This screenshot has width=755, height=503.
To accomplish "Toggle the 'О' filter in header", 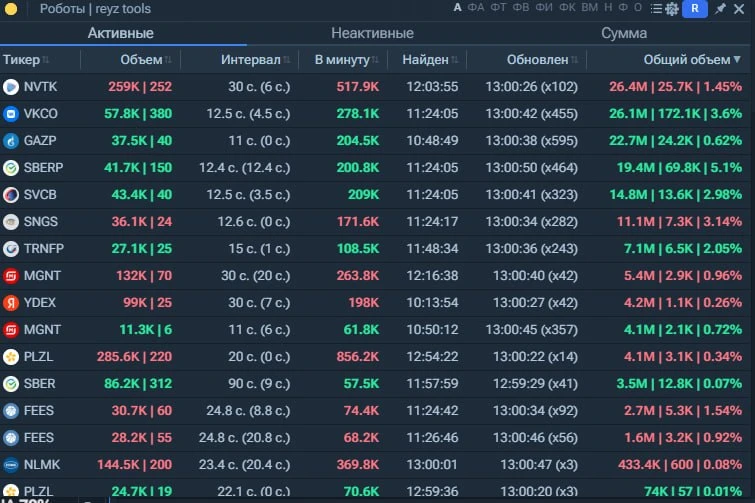I will [638, 8].
